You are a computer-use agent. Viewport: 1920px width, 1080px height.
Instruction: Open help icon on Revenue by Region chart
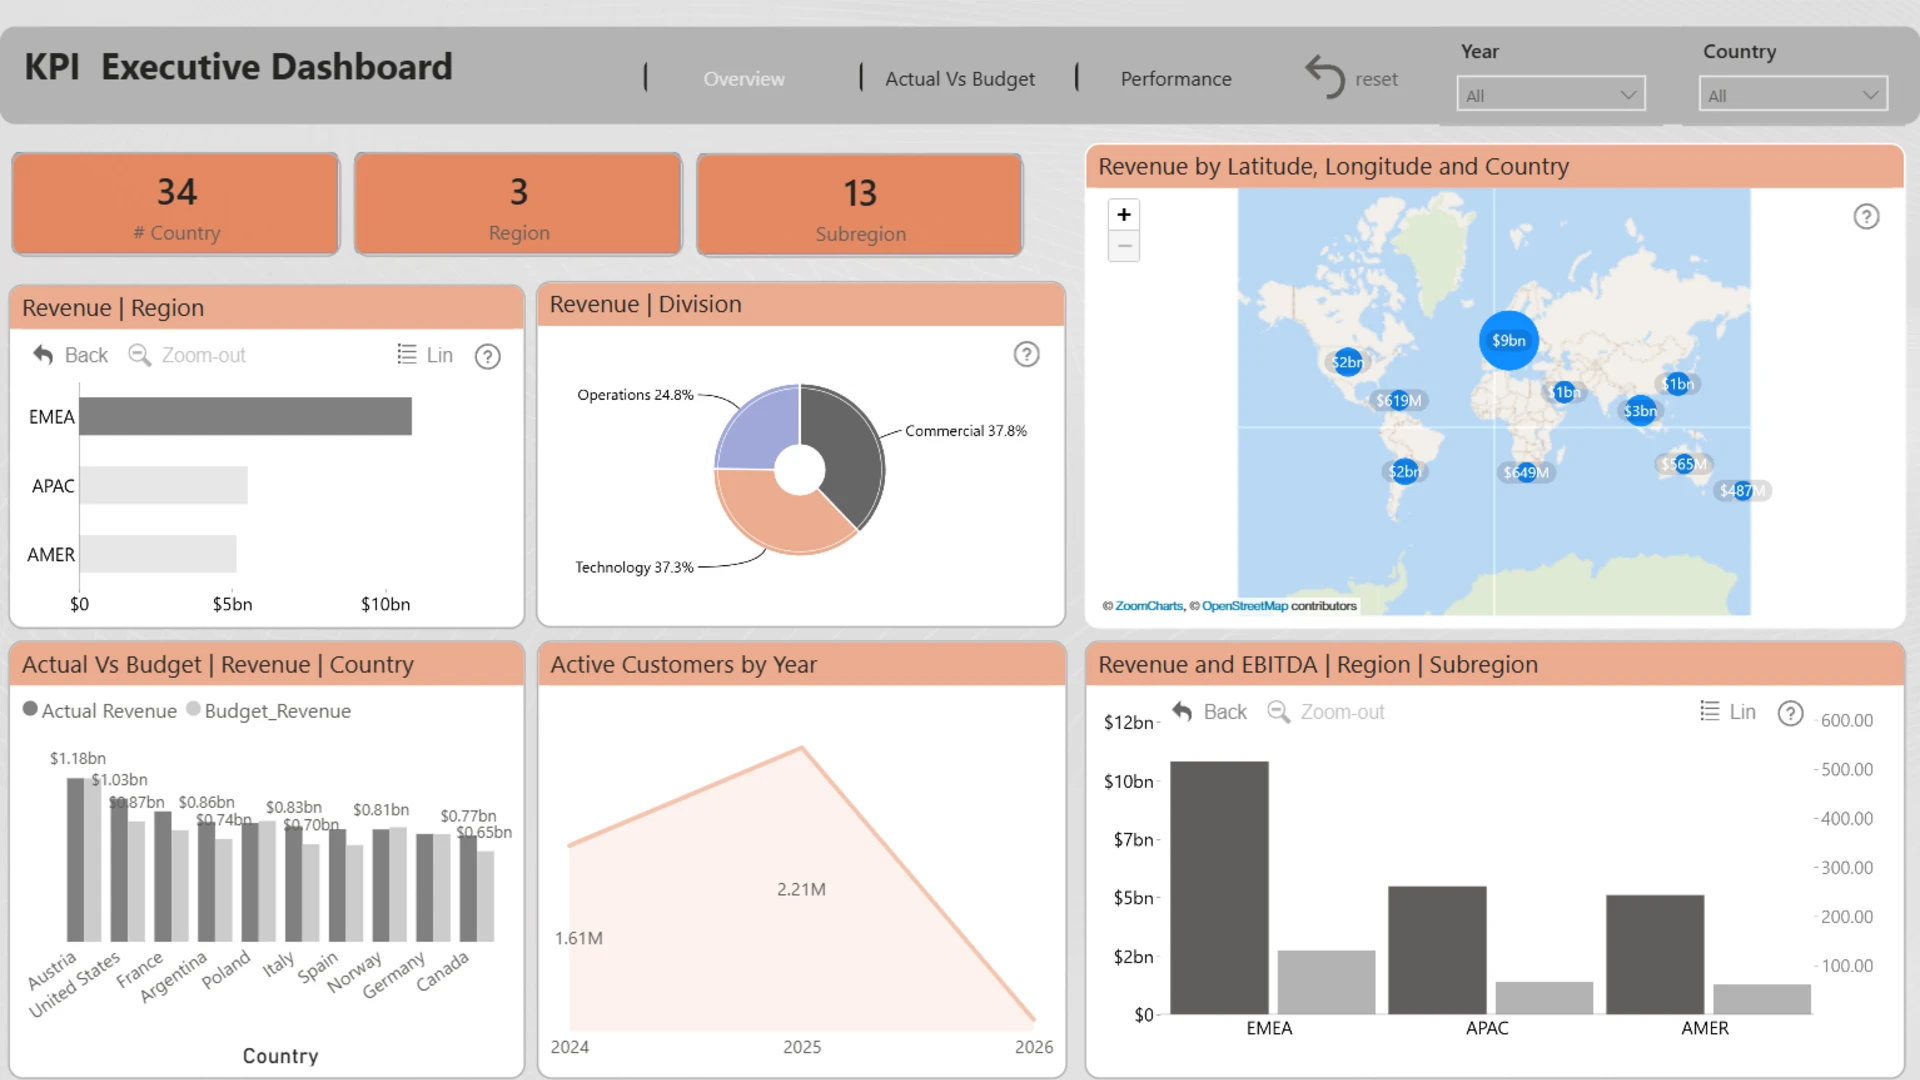click(487, 356)
